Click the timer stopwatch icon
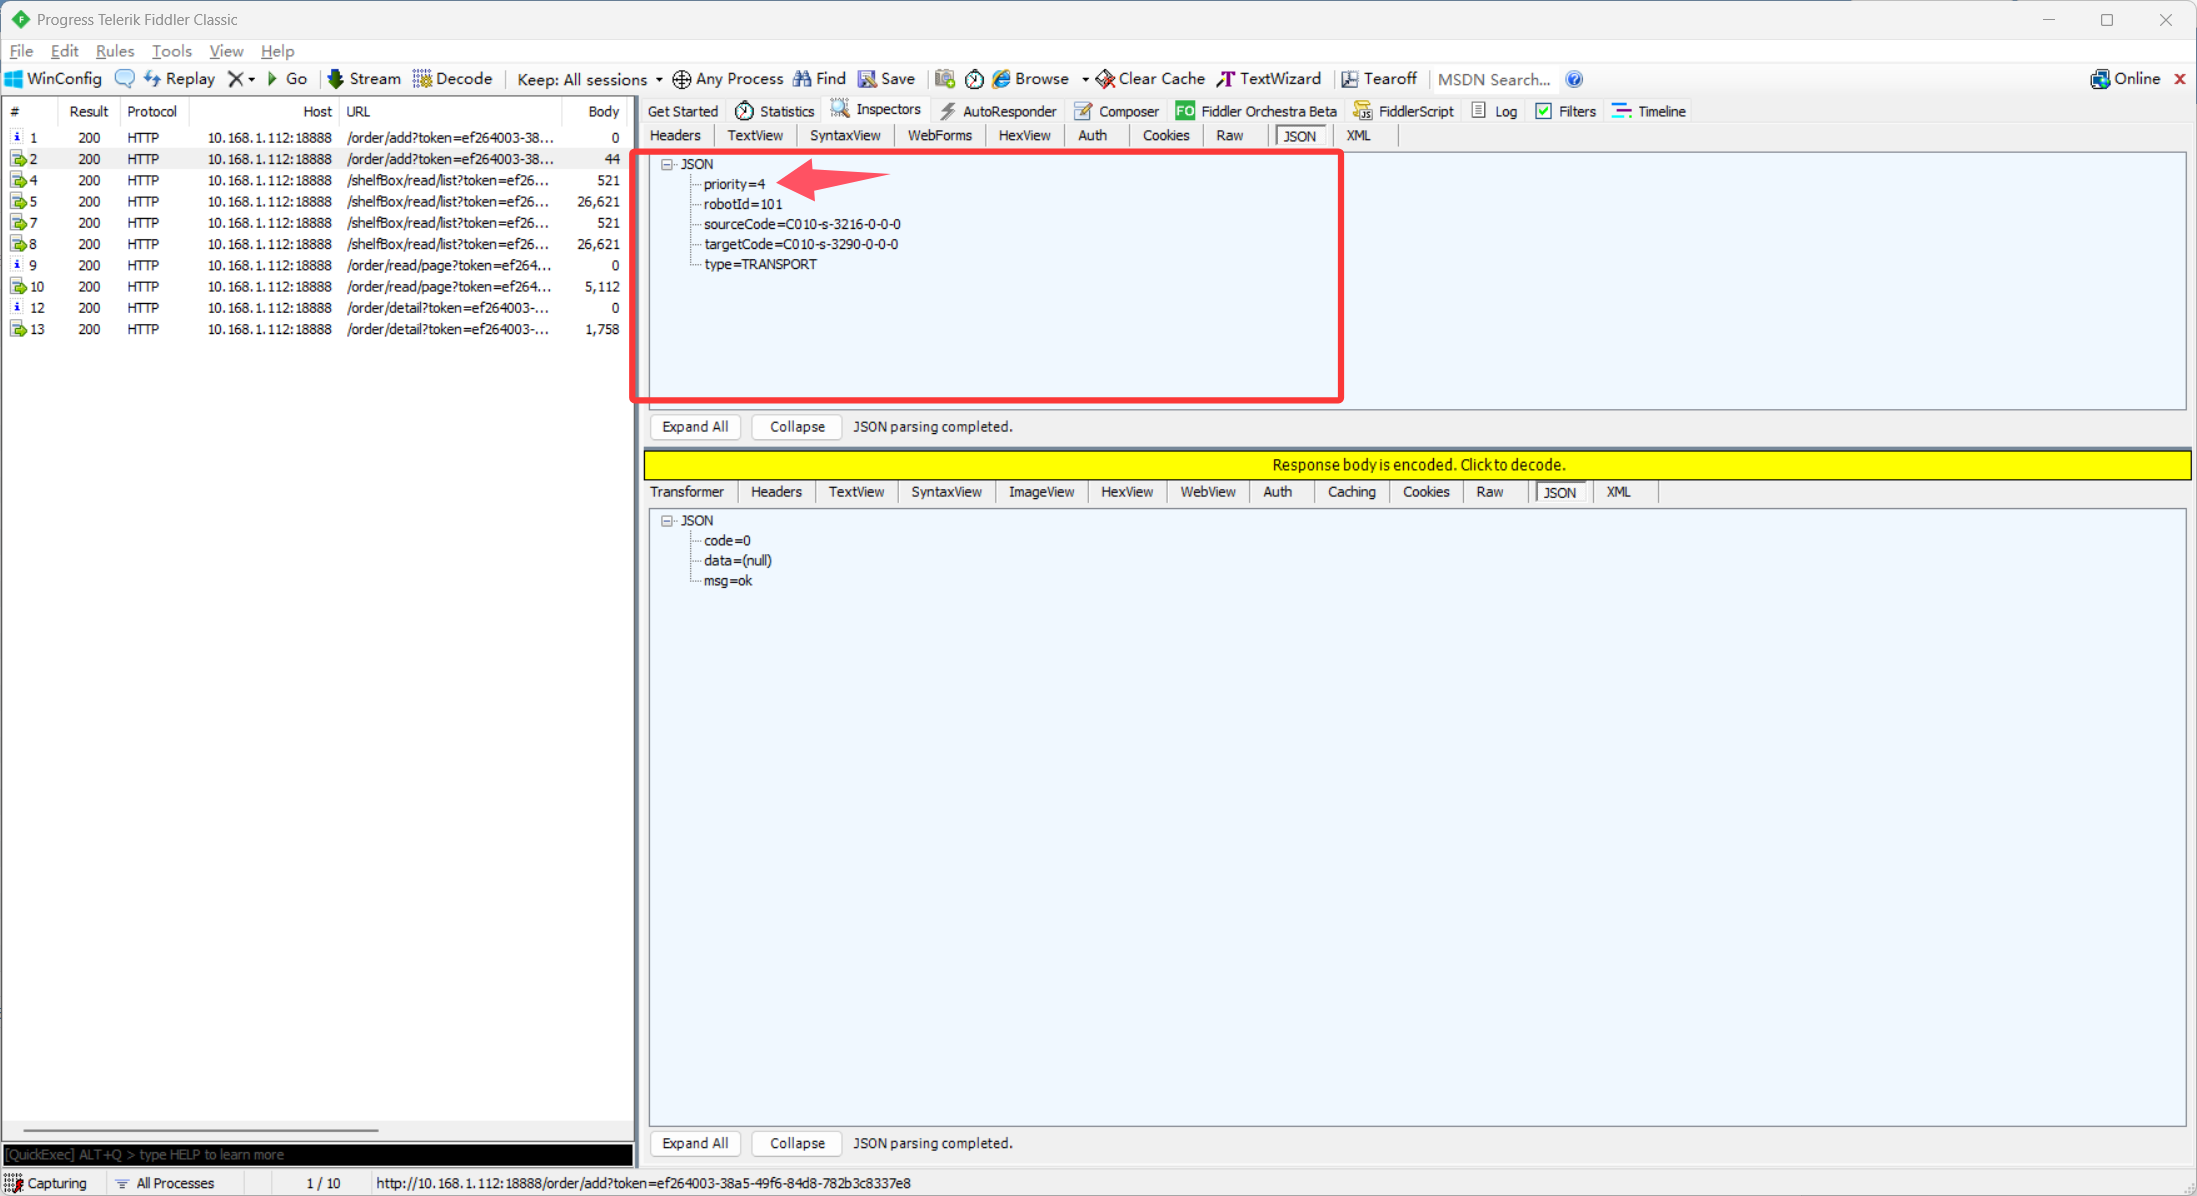The height and width of the screenshot is (1196, 2197). [974, 79]
